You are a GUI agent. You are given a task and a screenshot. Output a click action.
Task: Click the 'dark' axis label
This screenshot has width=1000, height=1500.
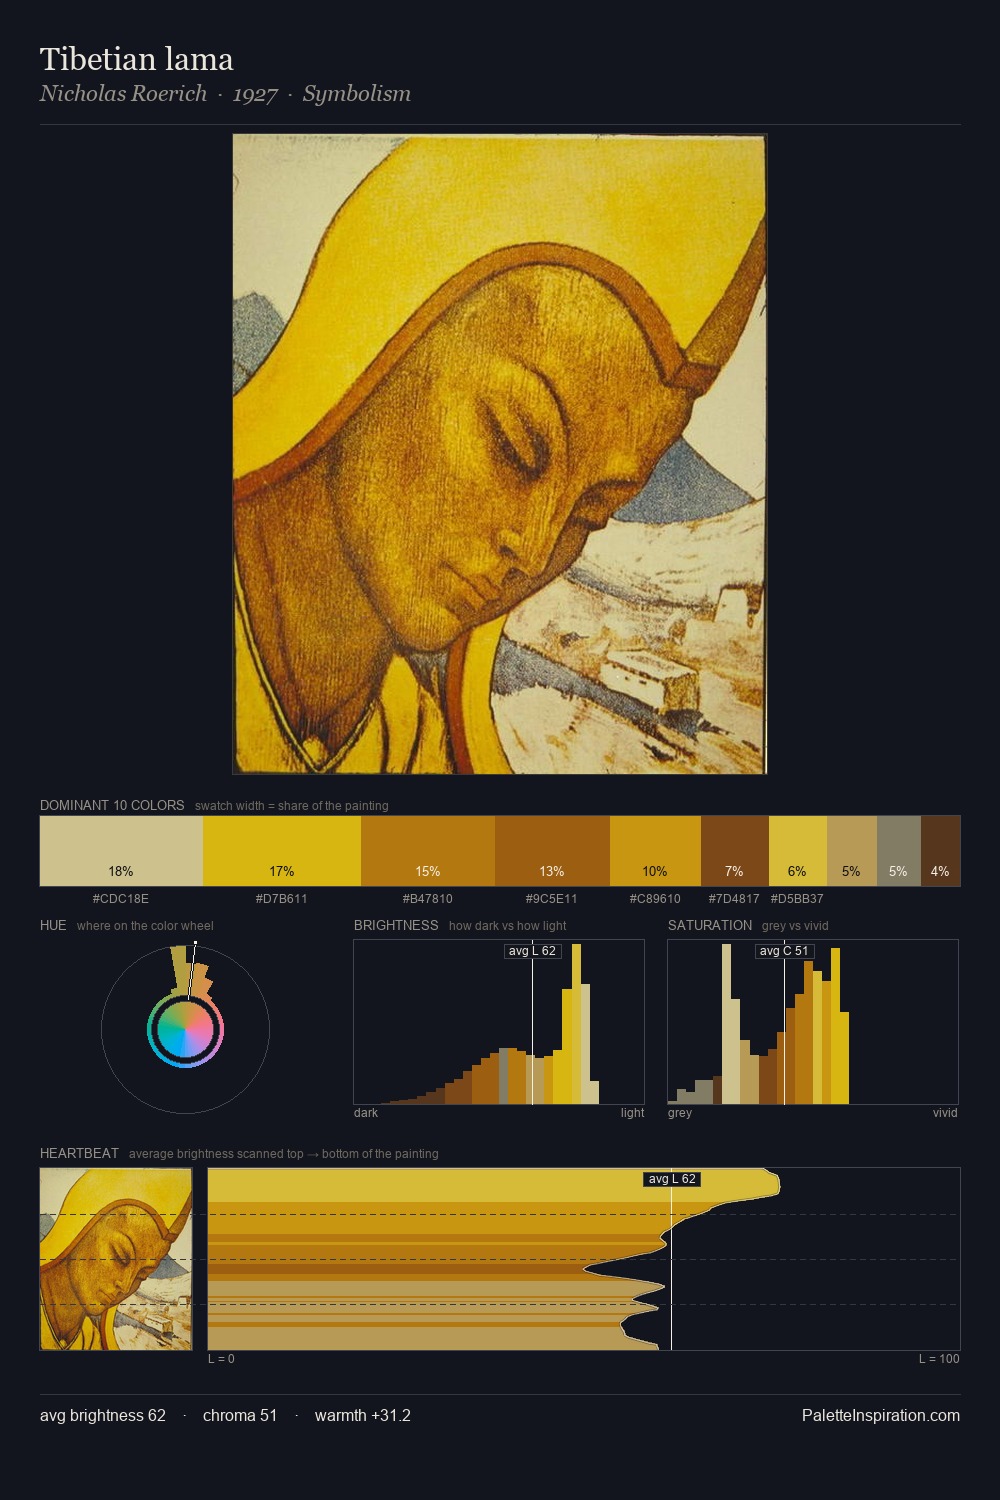(x=366, y=1112)
